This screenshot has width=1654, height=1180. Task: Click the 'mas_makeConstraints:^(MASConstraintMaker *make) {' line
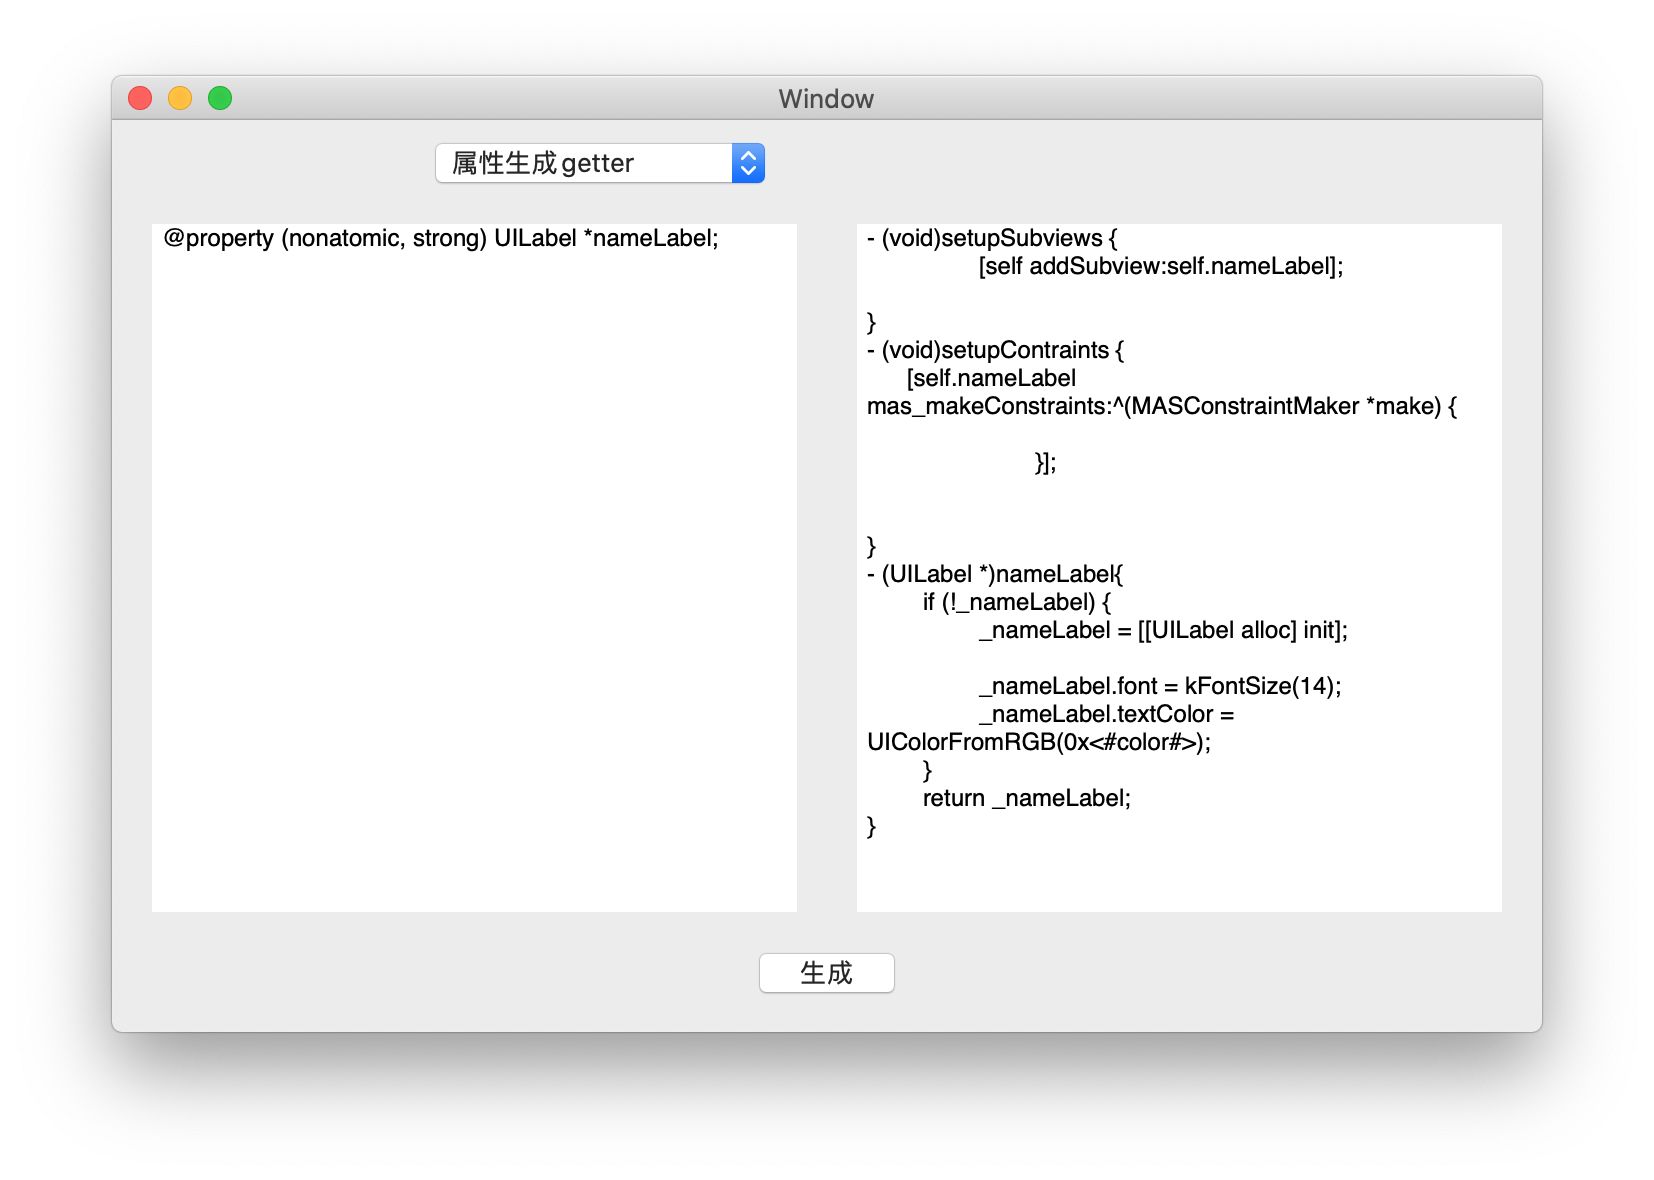pyautogui.click(x=1162, y=406)
